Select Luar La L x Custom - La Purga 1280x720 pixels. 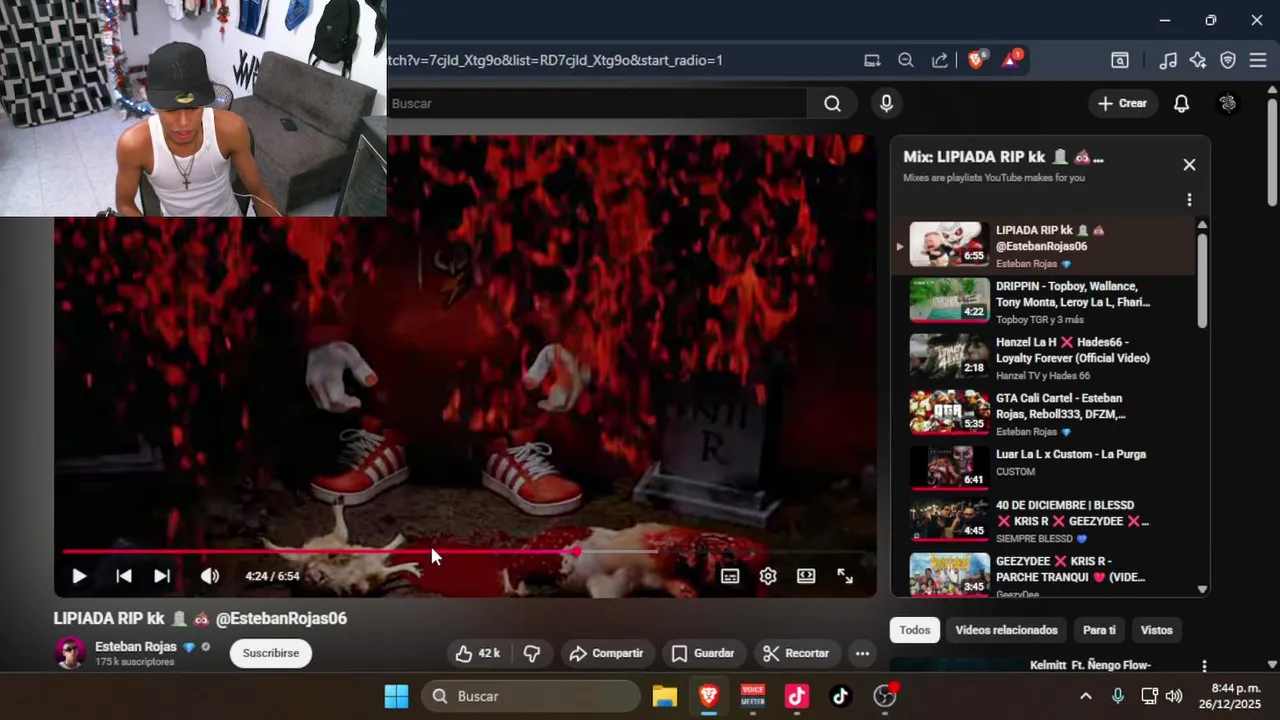(1044, 469)
